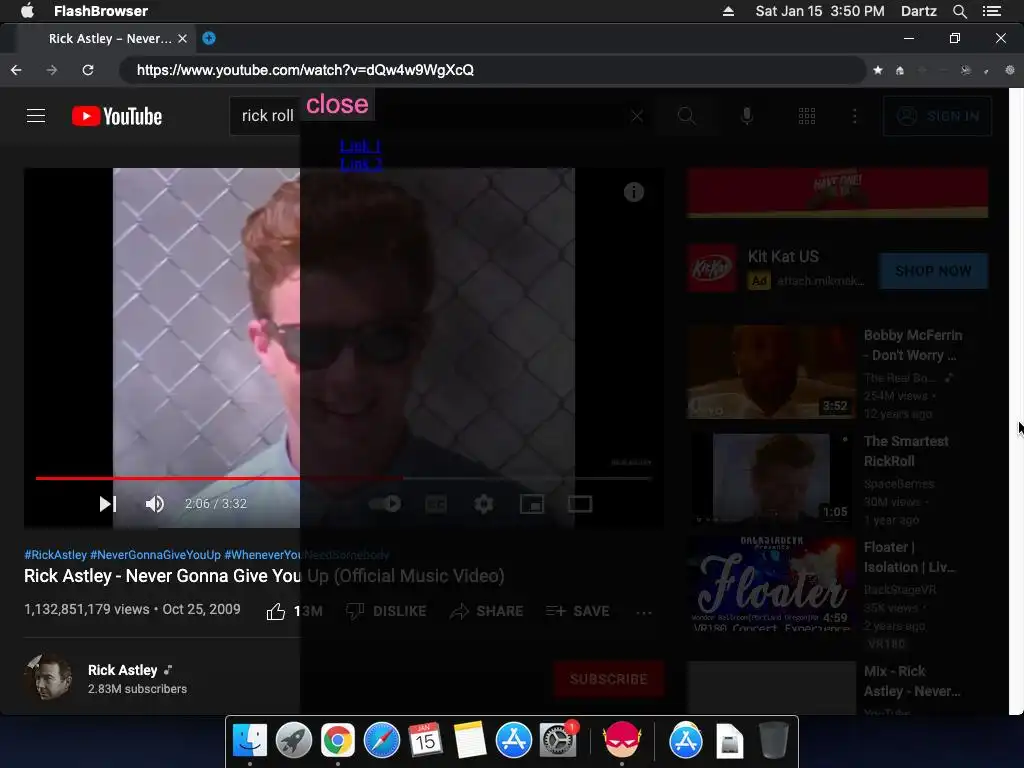This screenshot has width=1024, height=768.
Task: Open the Kit Kat US ad logo
Action: 711,268
